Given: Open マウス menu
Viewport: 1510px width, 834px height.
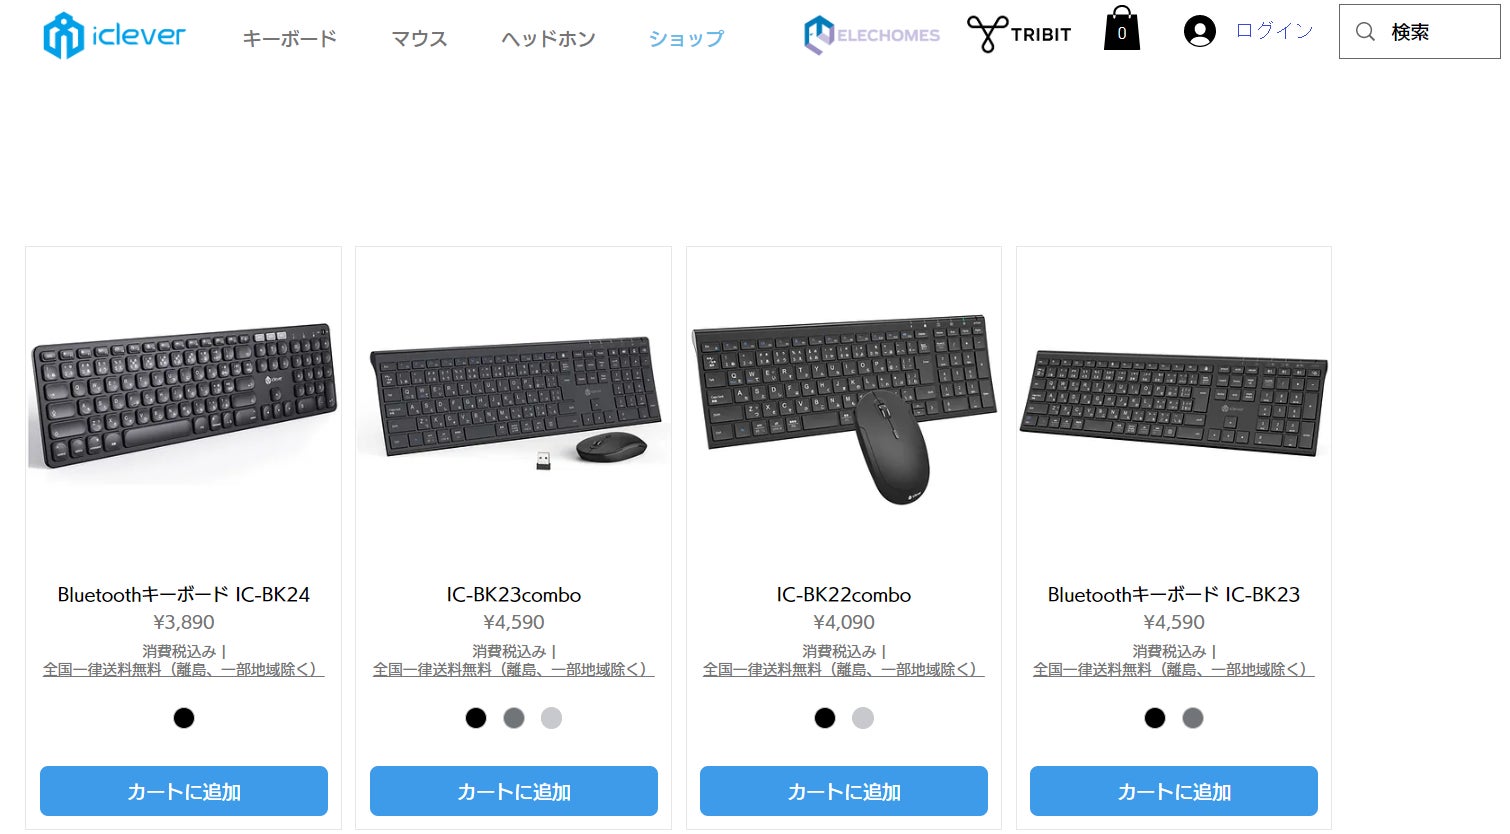Looking at the screenshot, I should [x=419, y=39].
